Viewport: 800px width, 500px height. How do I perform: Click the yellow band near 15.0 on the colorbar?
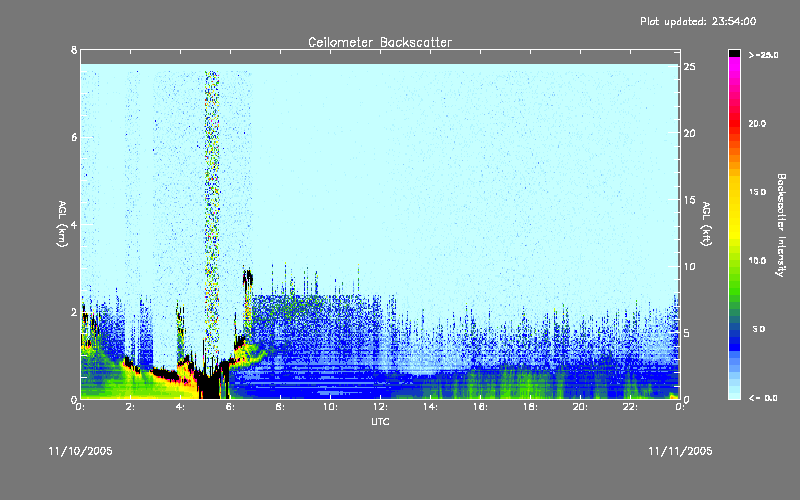(x=734, y=193)
